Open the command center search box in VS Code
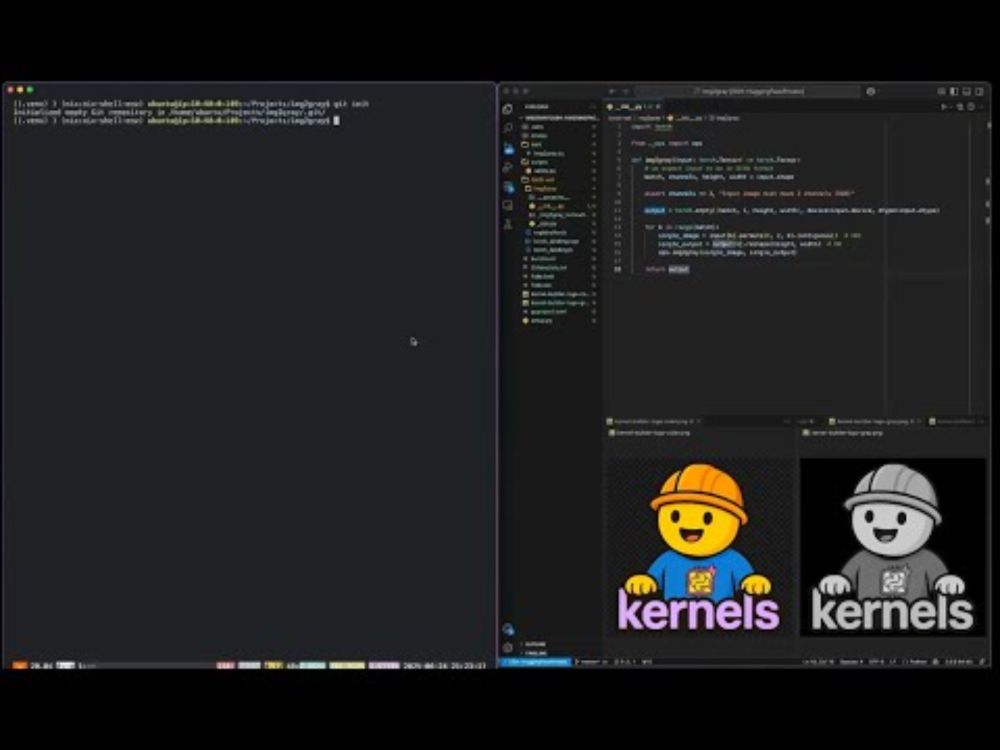 coord(748,91)
